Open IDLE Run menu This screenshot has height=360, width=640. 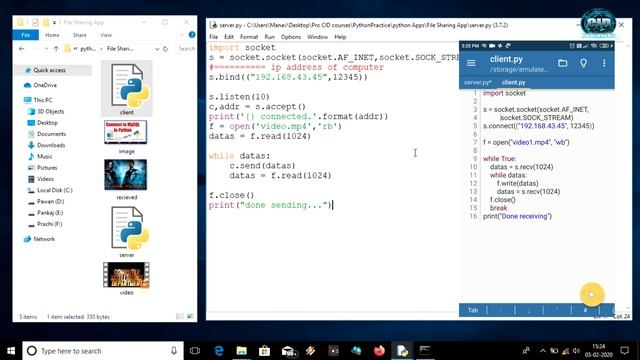coord(269,37)
